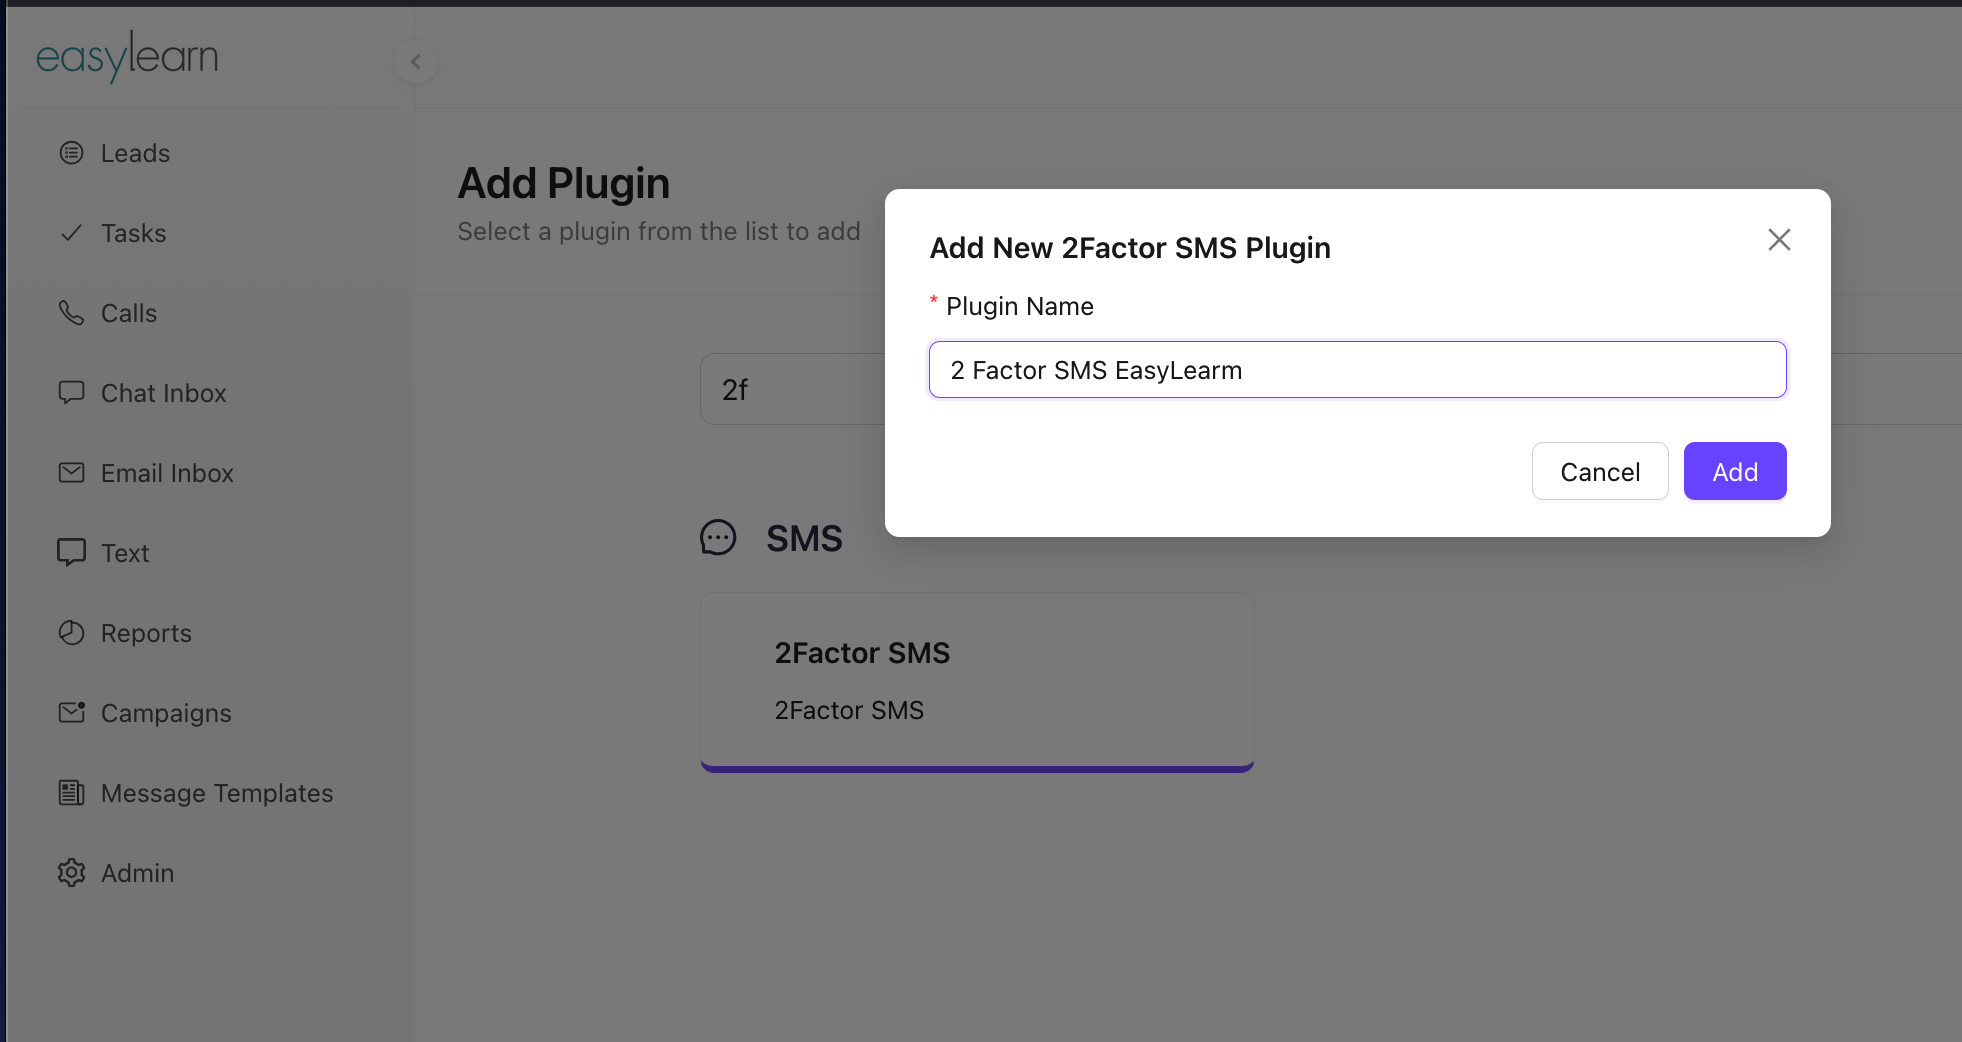Select the 2Factor SMS plugin card
1962x1042 pixels.
pos(977,681)
